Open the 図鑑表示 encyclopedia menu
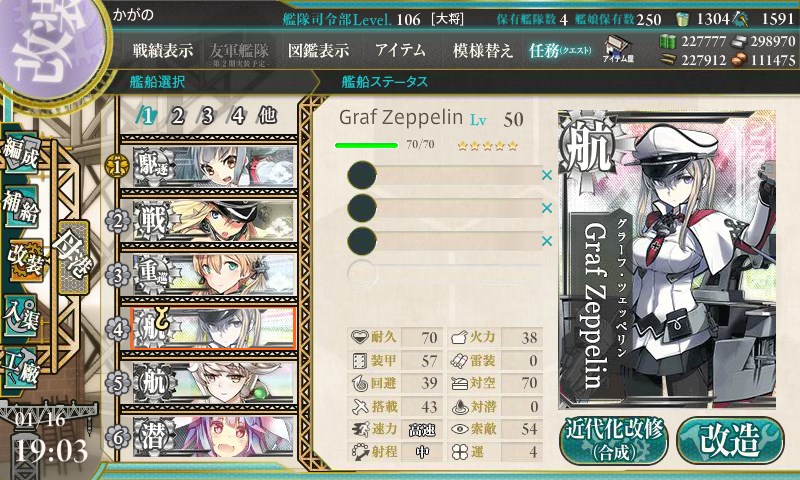 (x=318, y=50)
